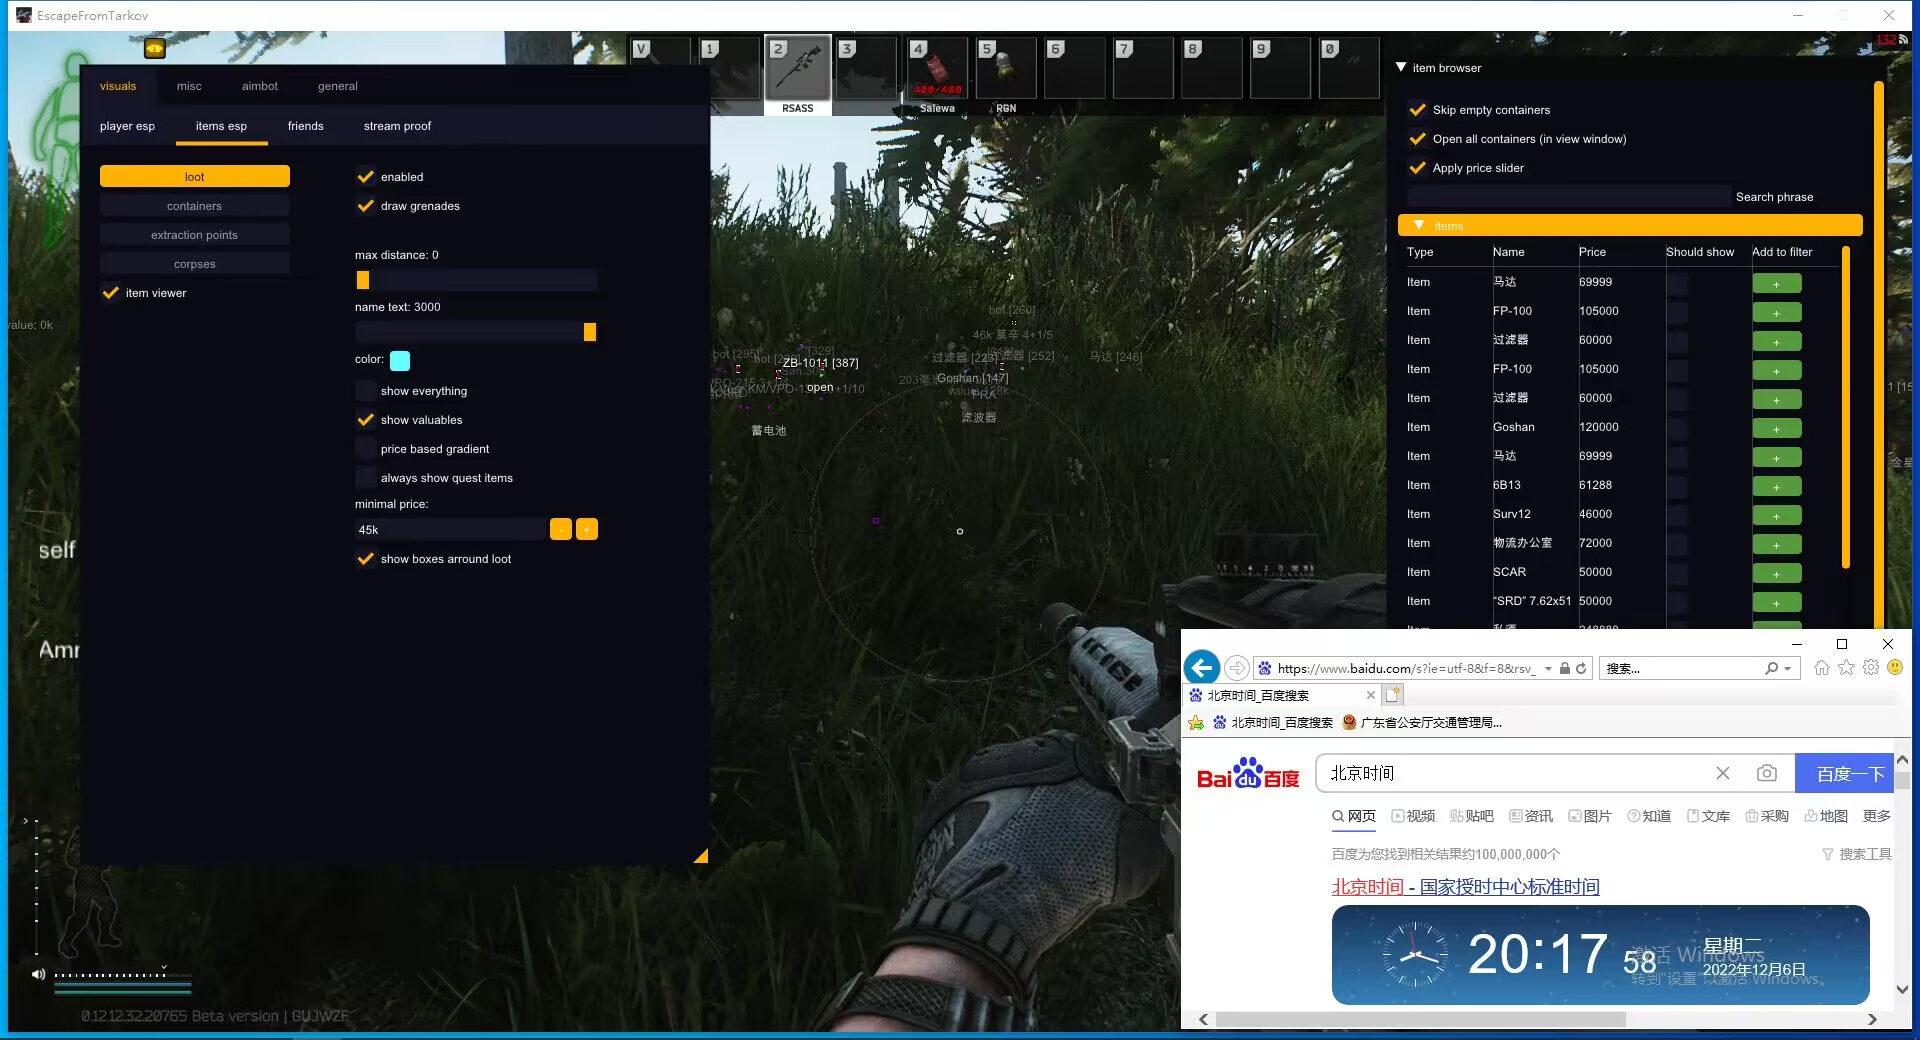Open the browser home page icon
The width and height of the screenshot is (1920, 1040).
[1821, 668]
